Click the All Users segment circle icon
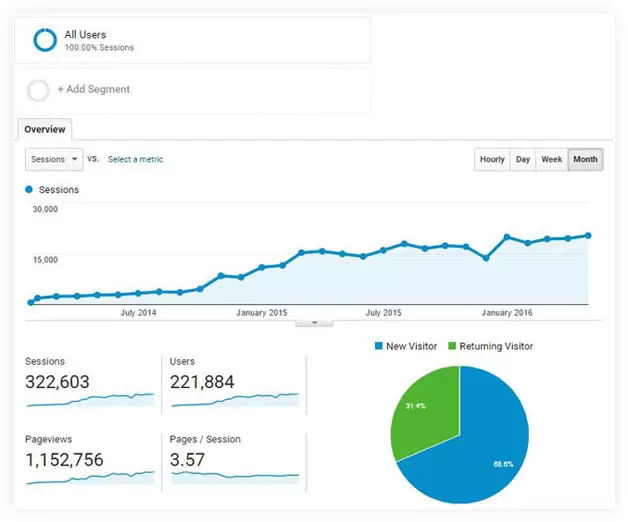This screenshot has width=628, height=522. 44,40
